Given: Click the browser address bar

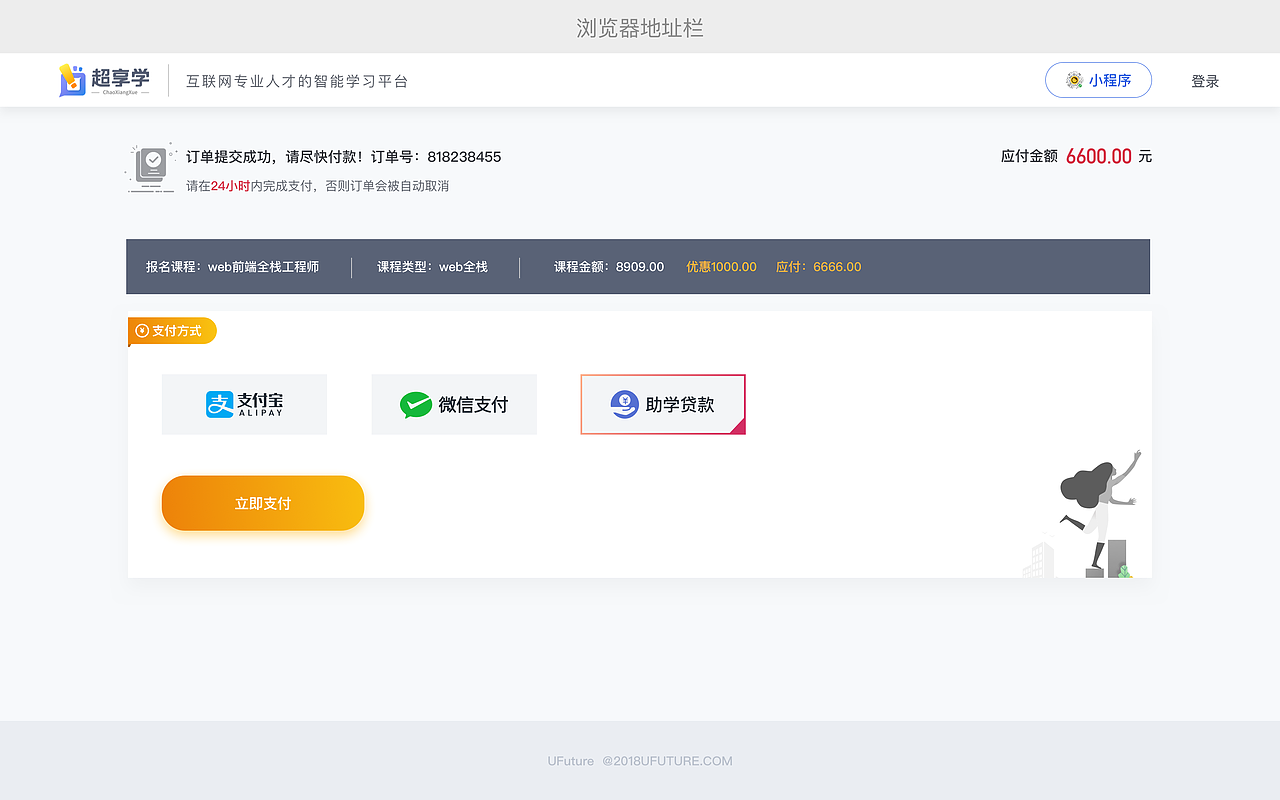Looking at the screenshot, I should (x=640, y=27).
